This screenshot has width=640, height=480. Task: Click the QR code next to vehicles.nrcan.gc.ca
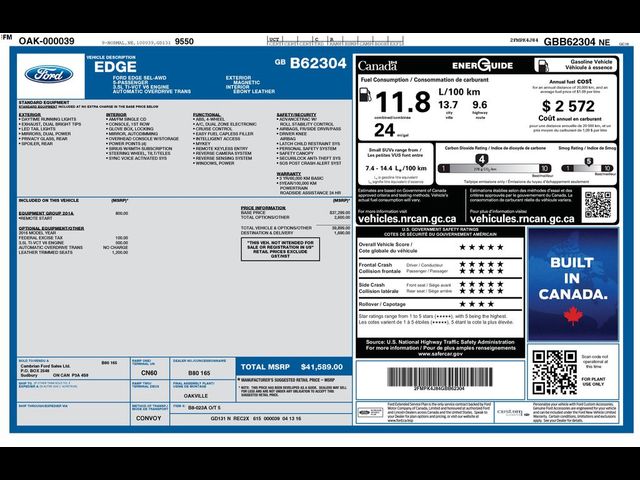[x=597, y=205]
